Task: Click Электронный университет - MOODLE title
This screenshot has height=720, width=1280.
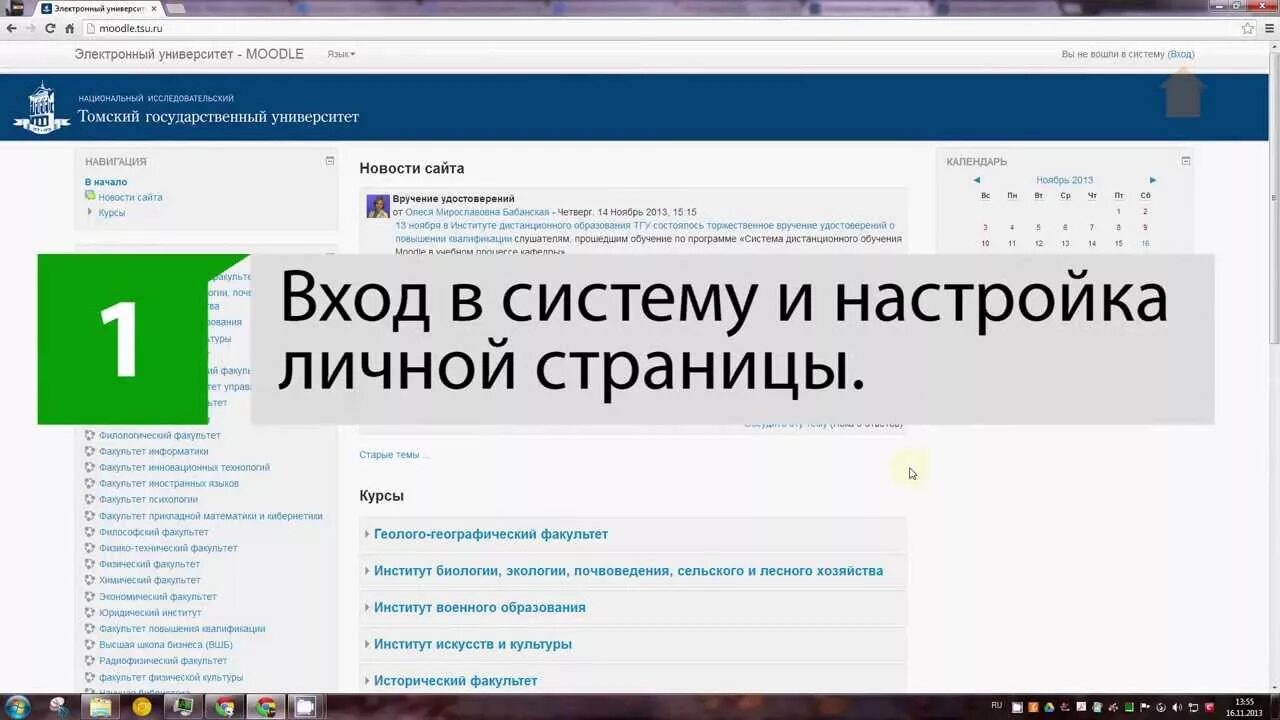Action: (189, 54)
